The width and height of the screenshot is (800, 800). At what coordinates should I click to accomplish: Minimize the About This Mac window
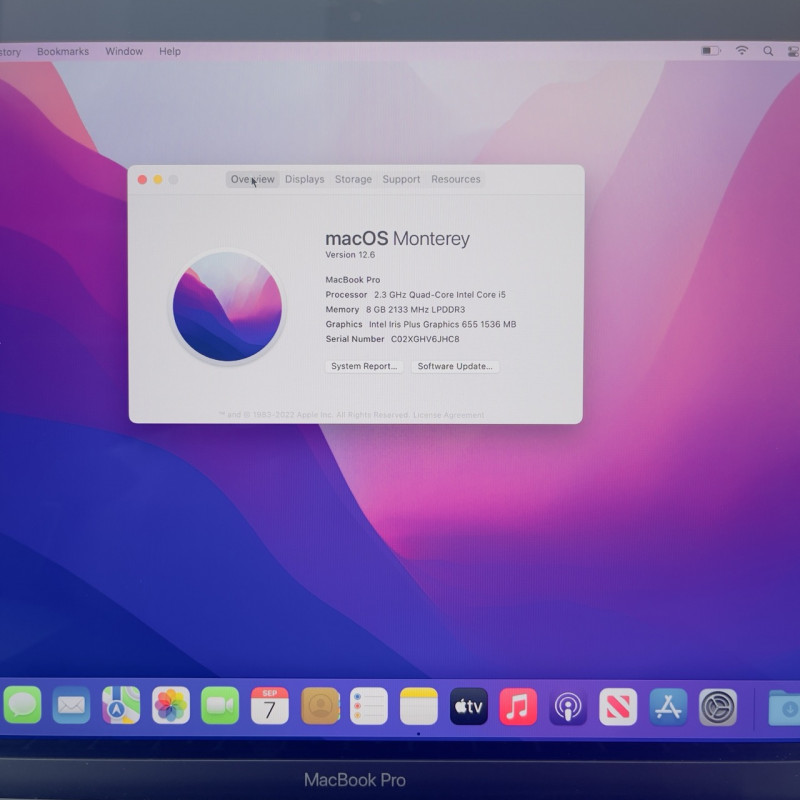pyautogui.click(x=158, y=180)
